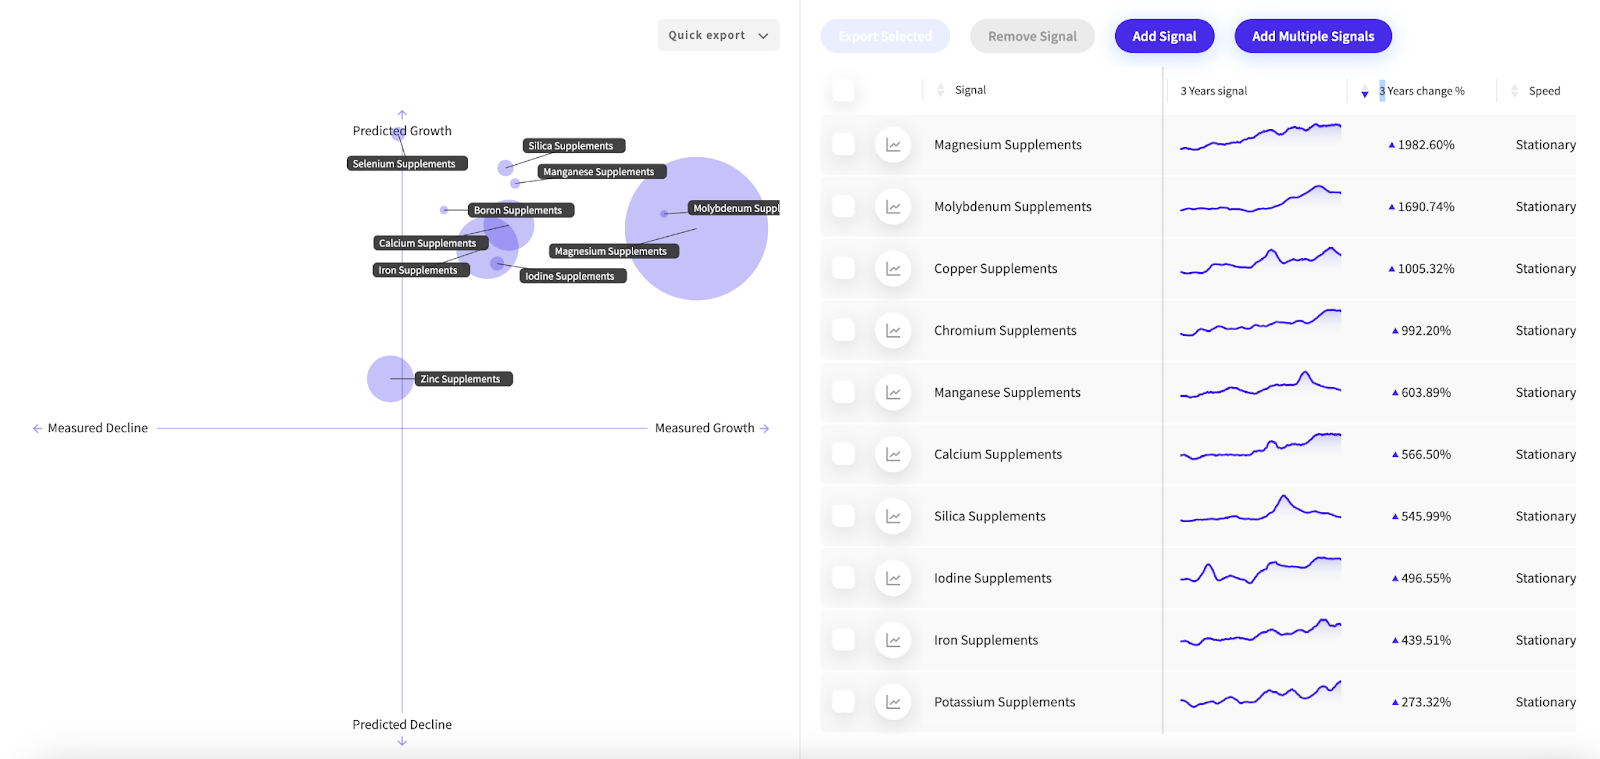Click the Manganese Supplements chart label
1600x759 pixels.
tap(602, 172)
